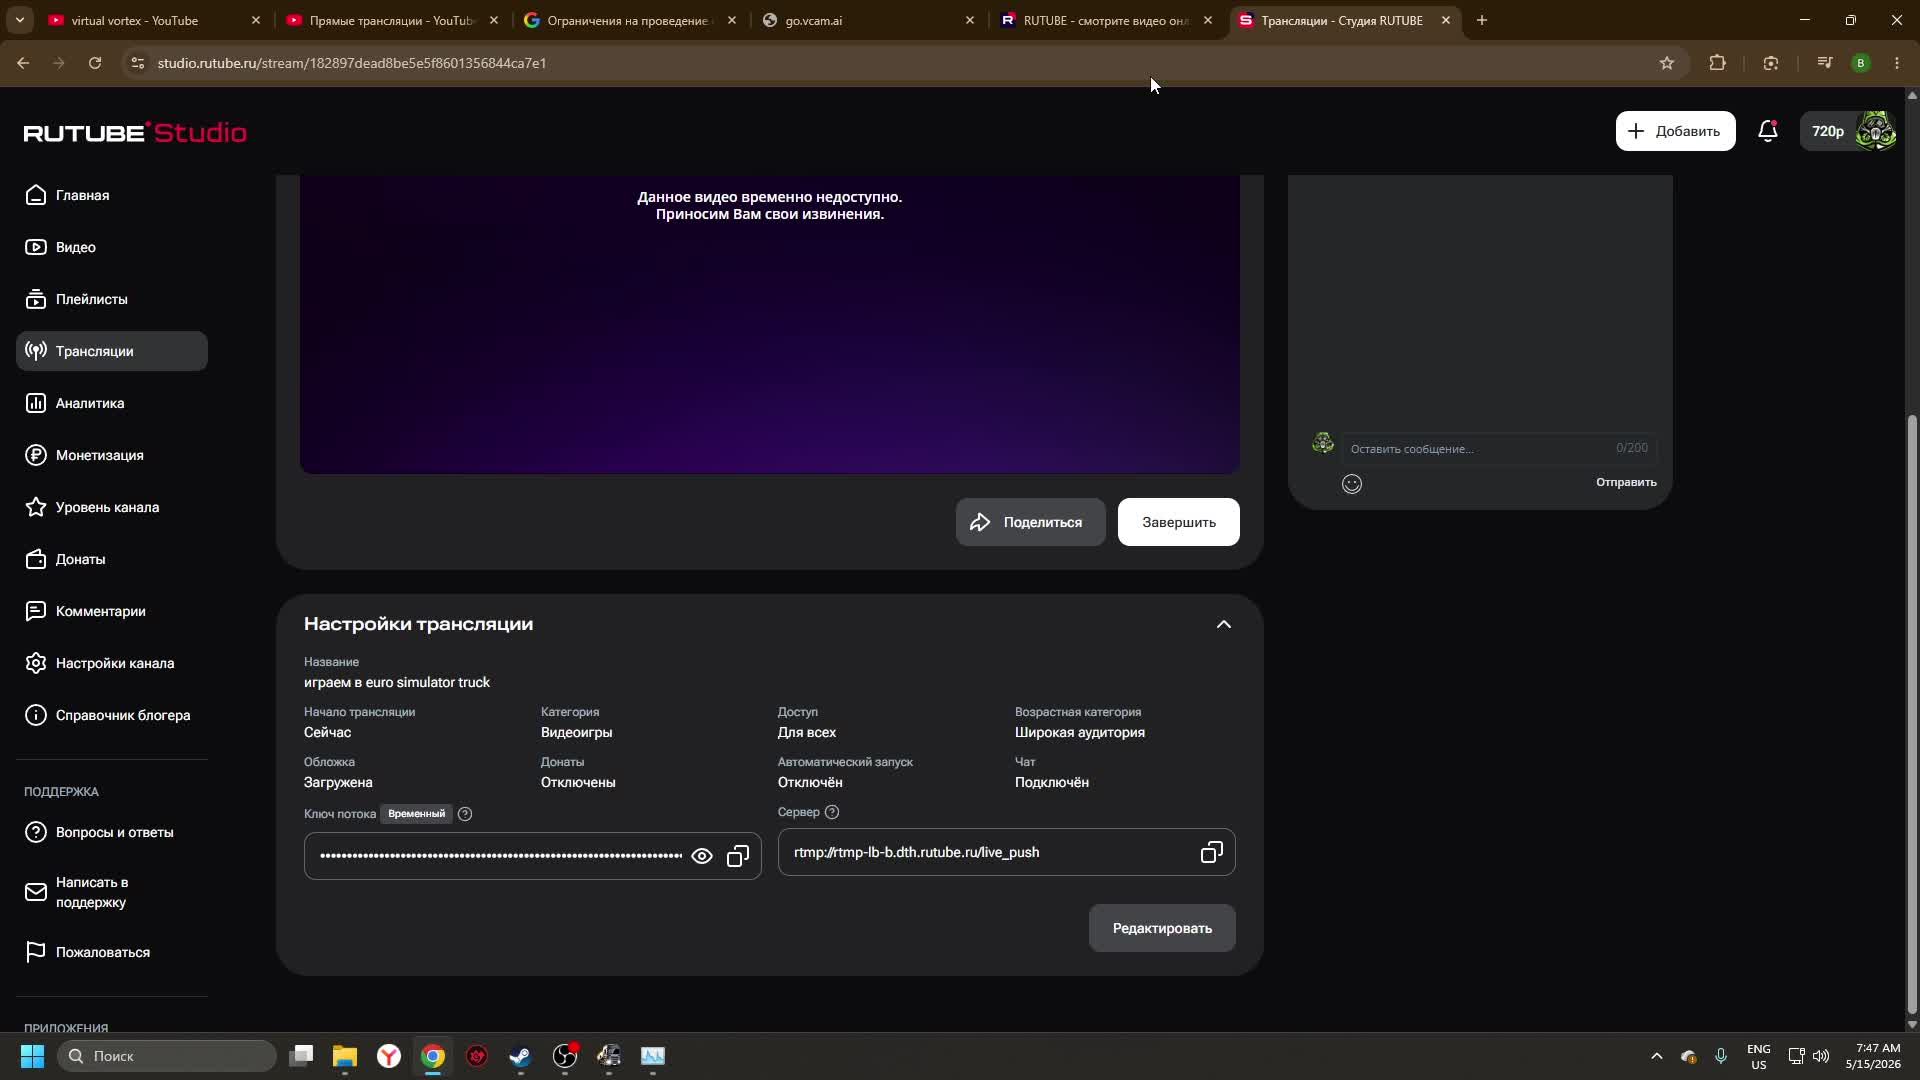Open Комментарии in the sidebar
This screenshot has height=1080, width=1920.
tap(112, 611)
